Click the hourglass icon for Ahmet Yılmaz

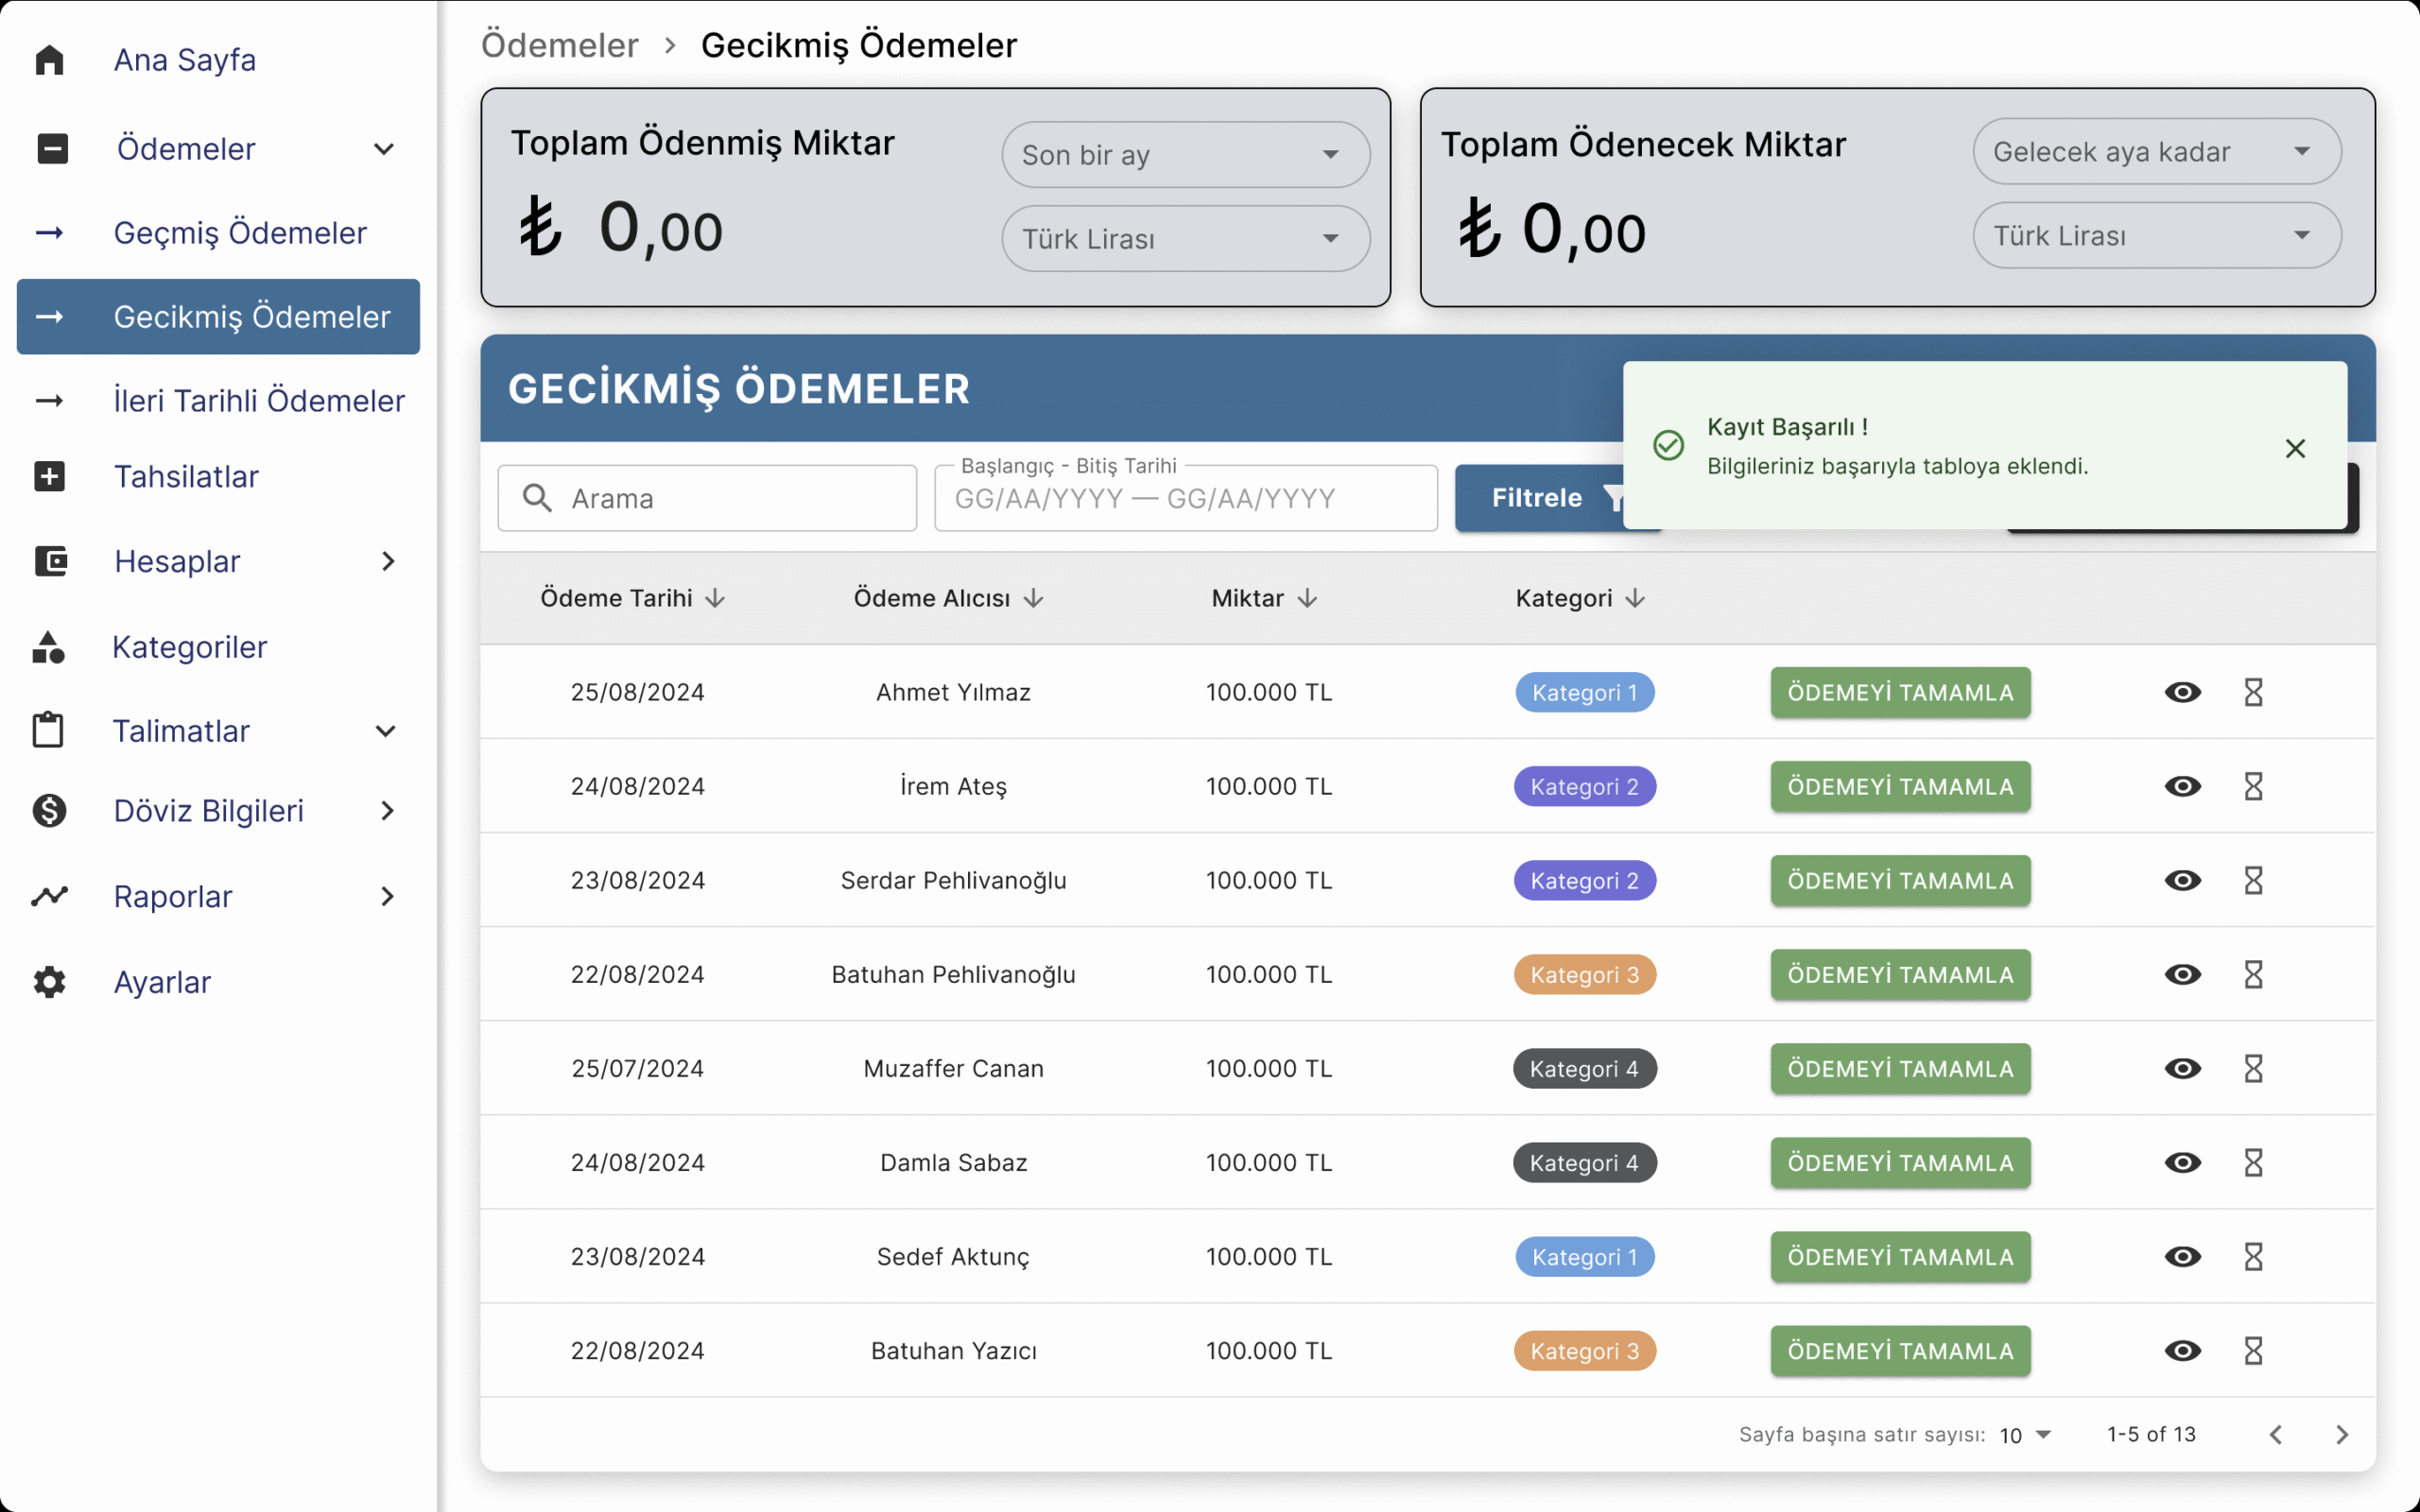tap(2252, 692)
